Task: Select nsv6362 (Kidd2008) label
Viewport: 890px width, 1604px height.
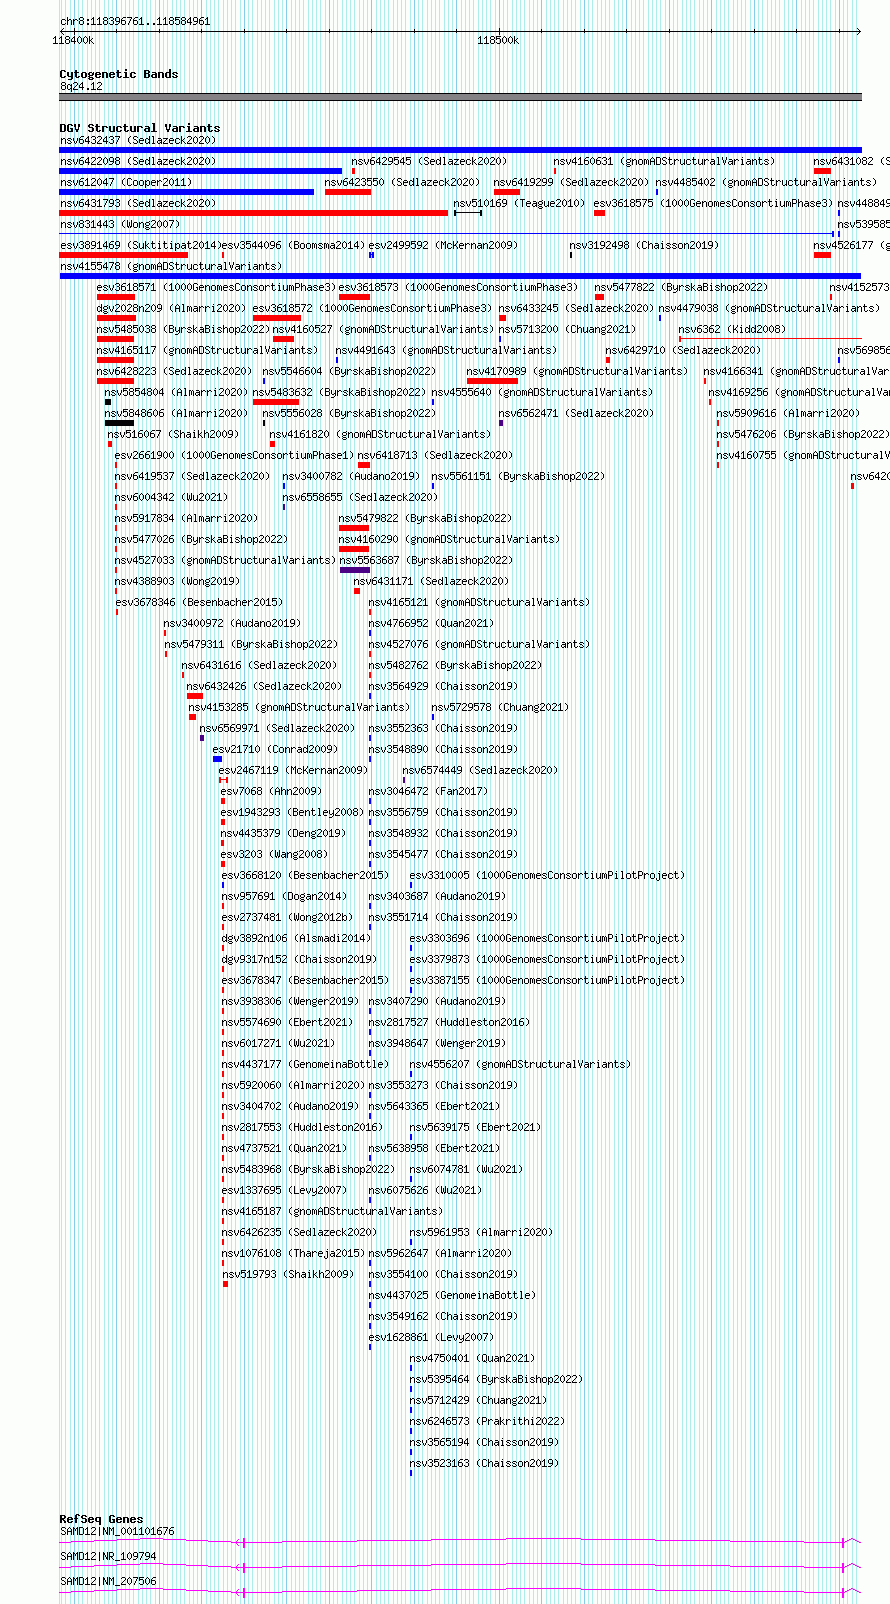Action: coord(733,330)
